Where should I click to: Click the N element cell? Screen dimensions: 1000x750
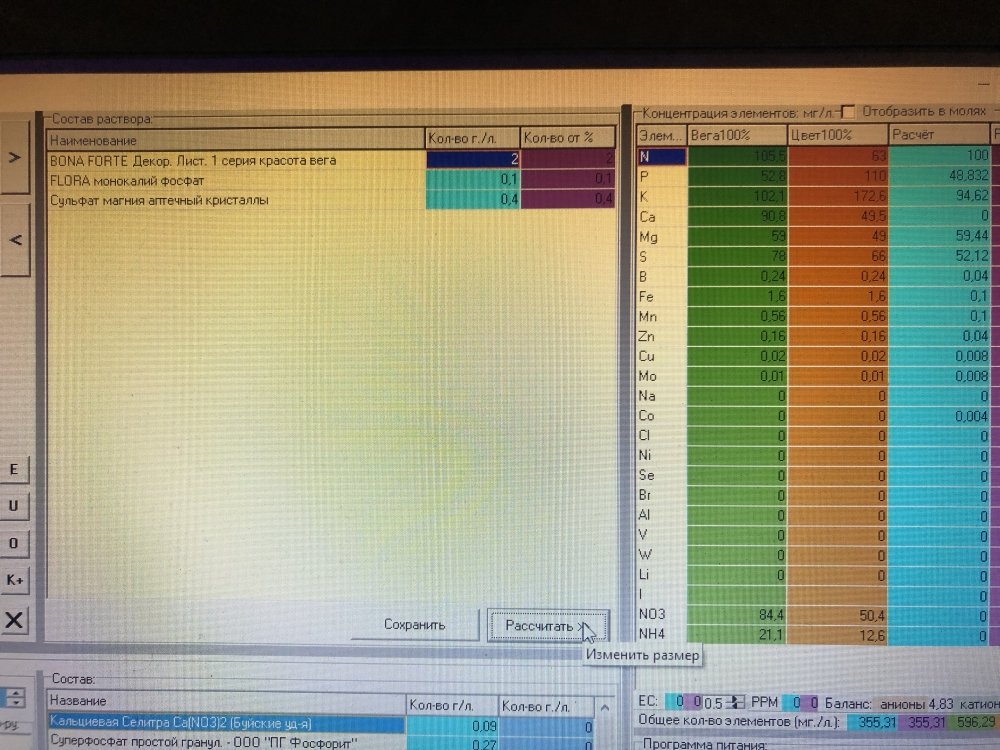(660, 156)
